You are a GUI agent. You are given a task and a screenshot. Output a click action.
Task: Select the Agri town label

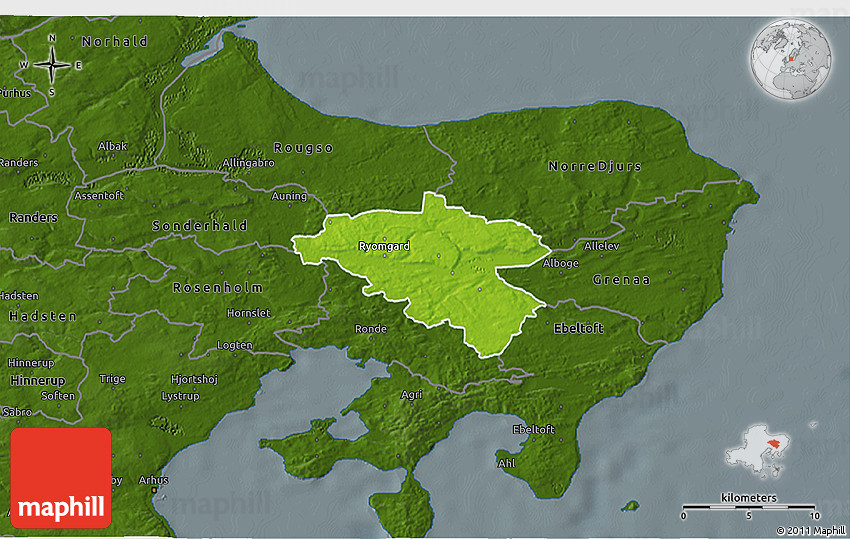click(411, 395)
